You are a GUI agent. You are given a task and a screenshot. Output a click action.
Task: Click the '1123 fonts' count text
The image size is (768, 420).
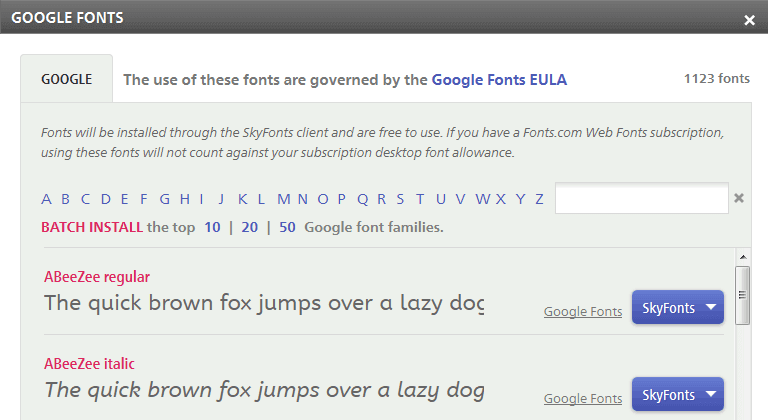[717, 78]
